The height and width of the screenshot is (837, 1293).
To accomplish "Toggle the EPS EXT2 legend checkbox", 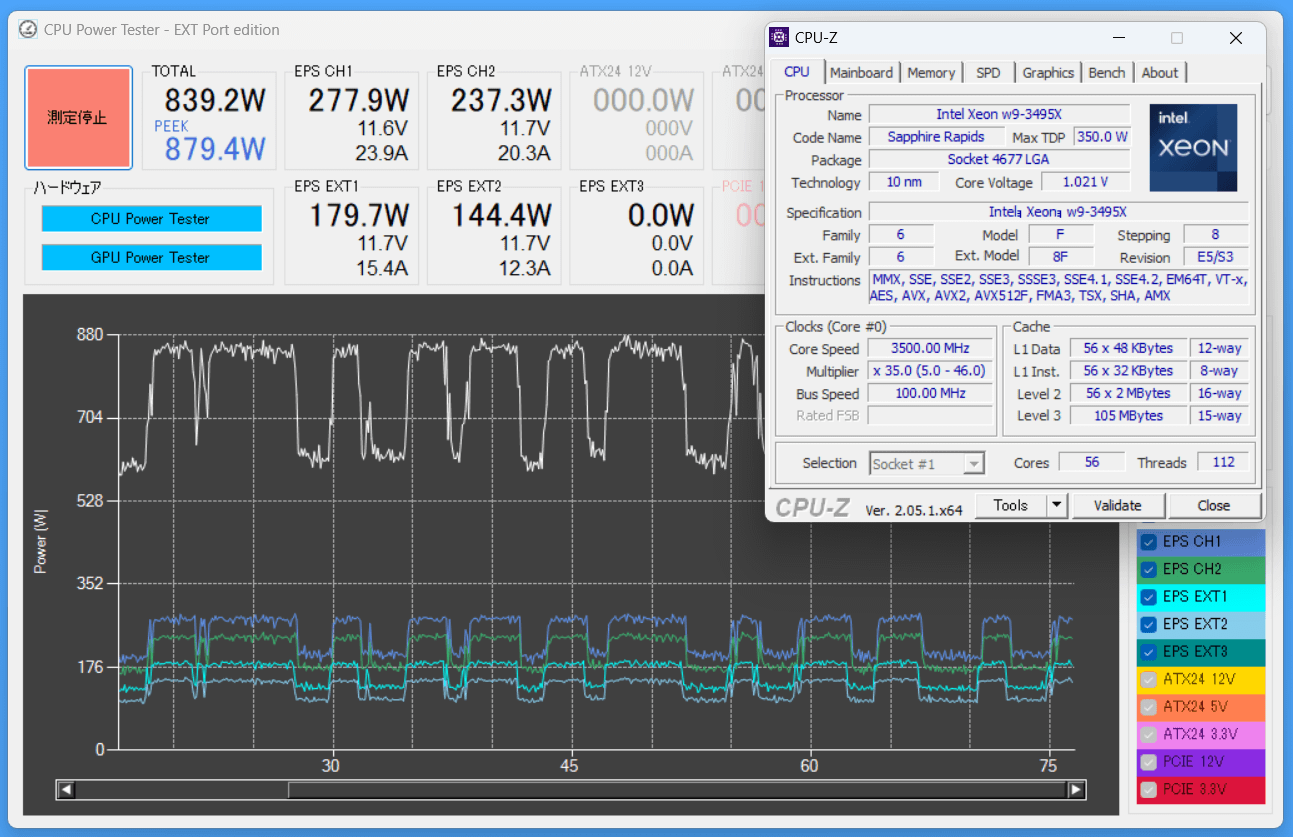I will pyautogui.click(x=1149, y=625).
